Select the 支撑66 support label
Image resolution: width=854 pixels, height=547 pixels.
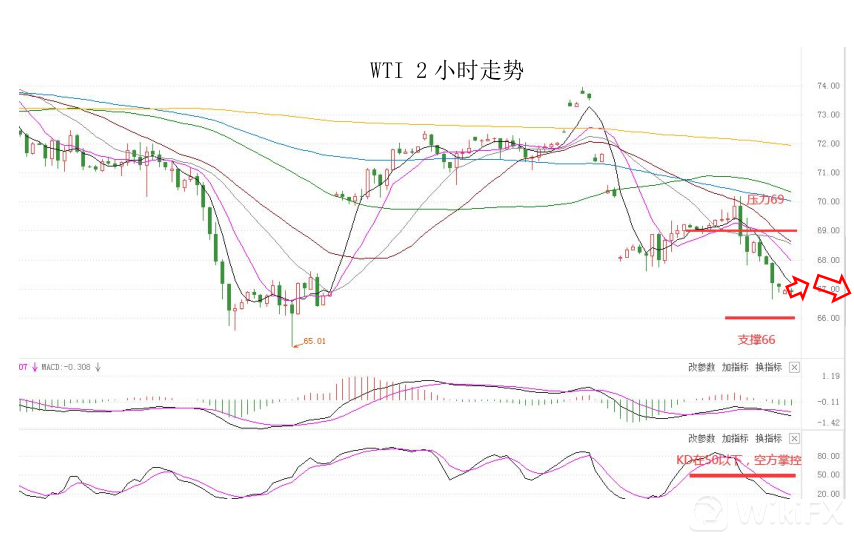[x=757, y=340]
